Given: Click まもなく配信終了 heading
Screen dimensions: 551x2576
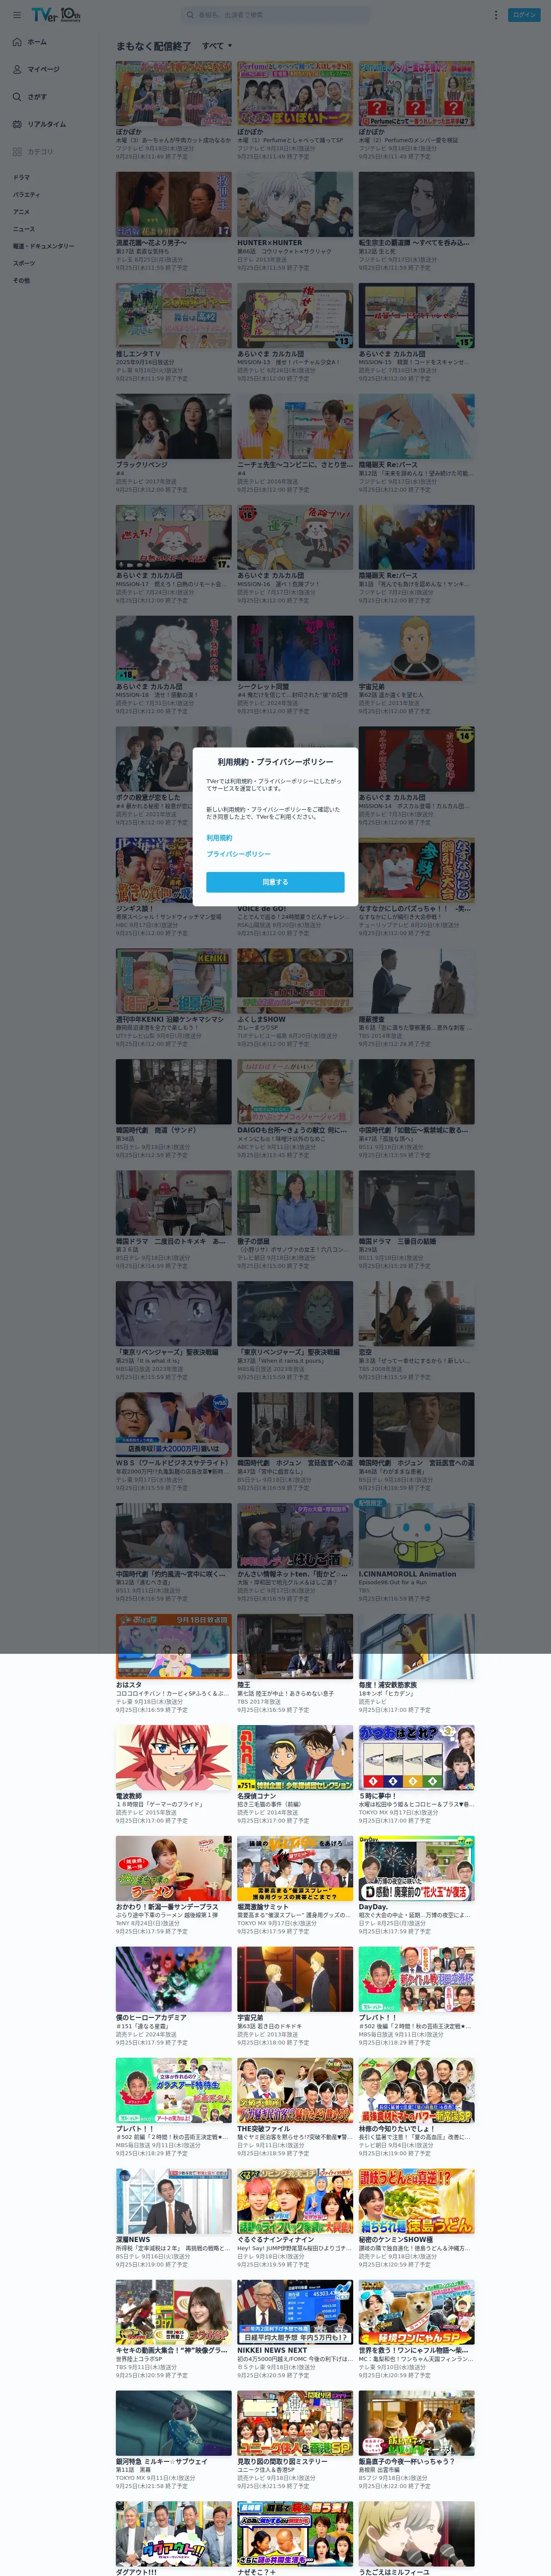Looking at the screenshot, I should (x=153, y=46).
